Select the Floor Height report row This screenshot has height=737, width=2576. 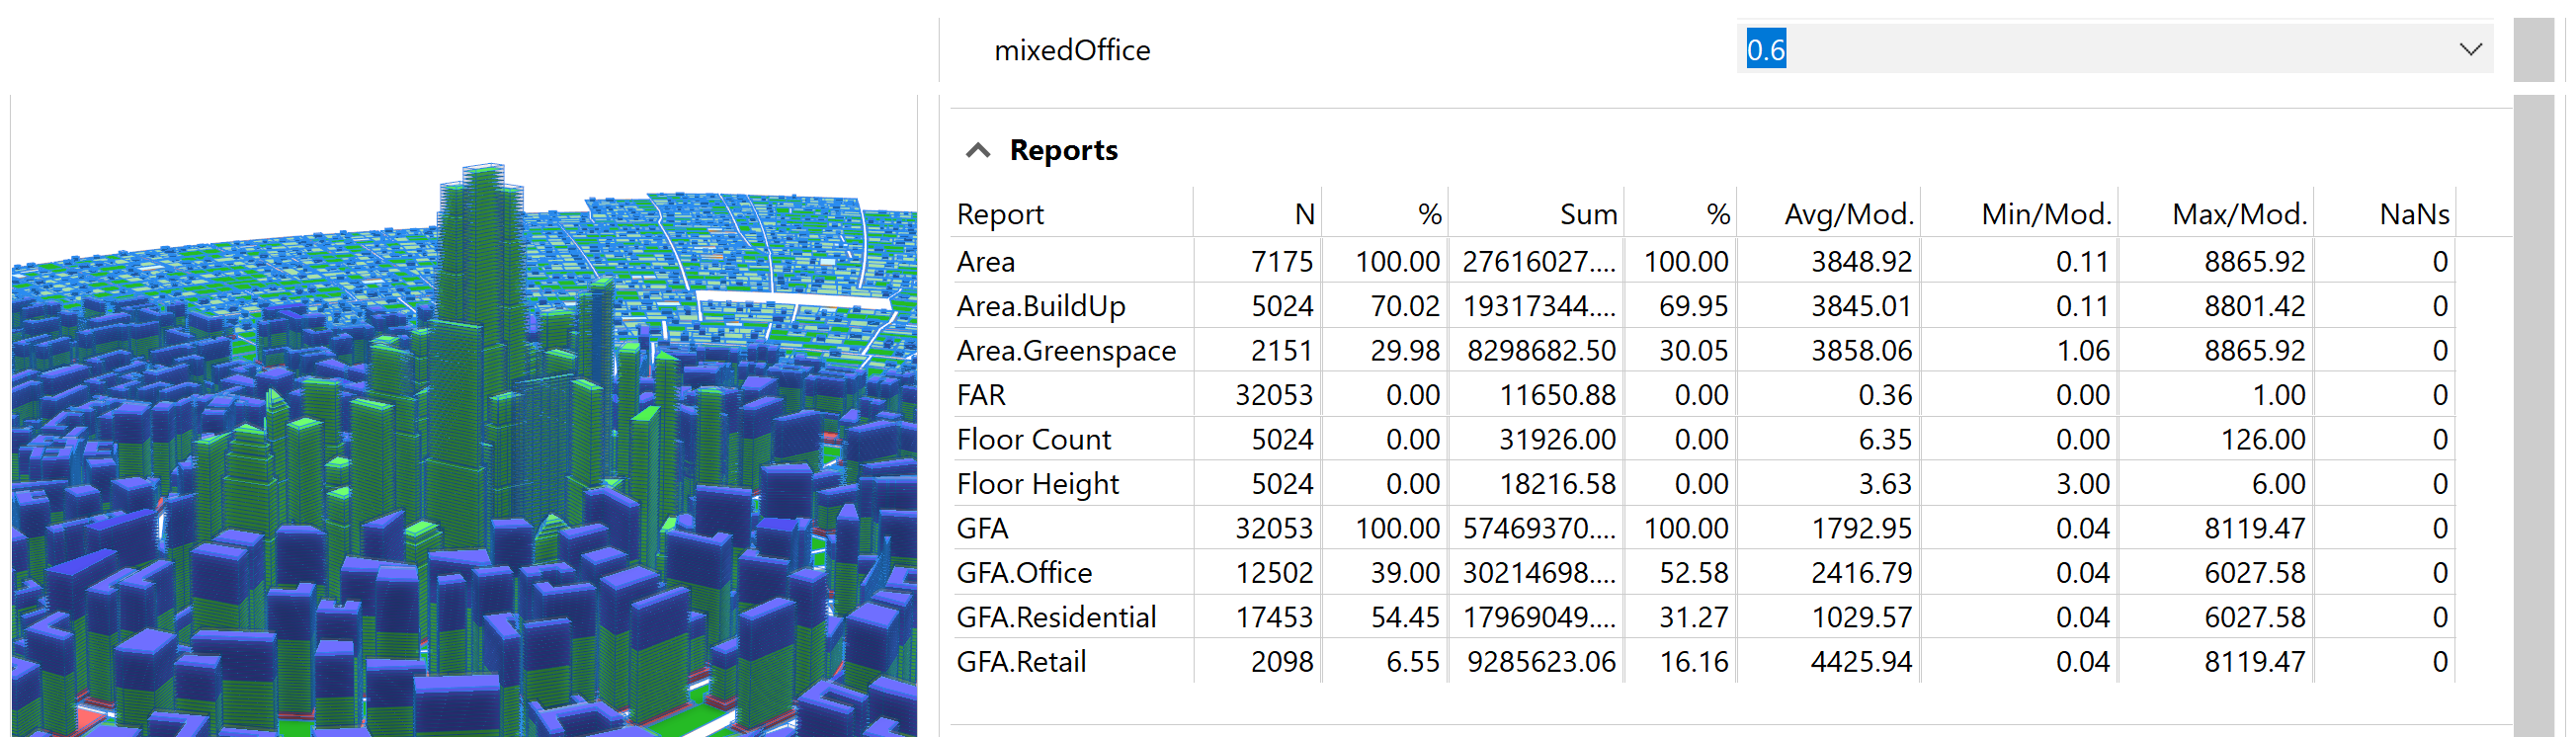click(x=1704, y=484)
